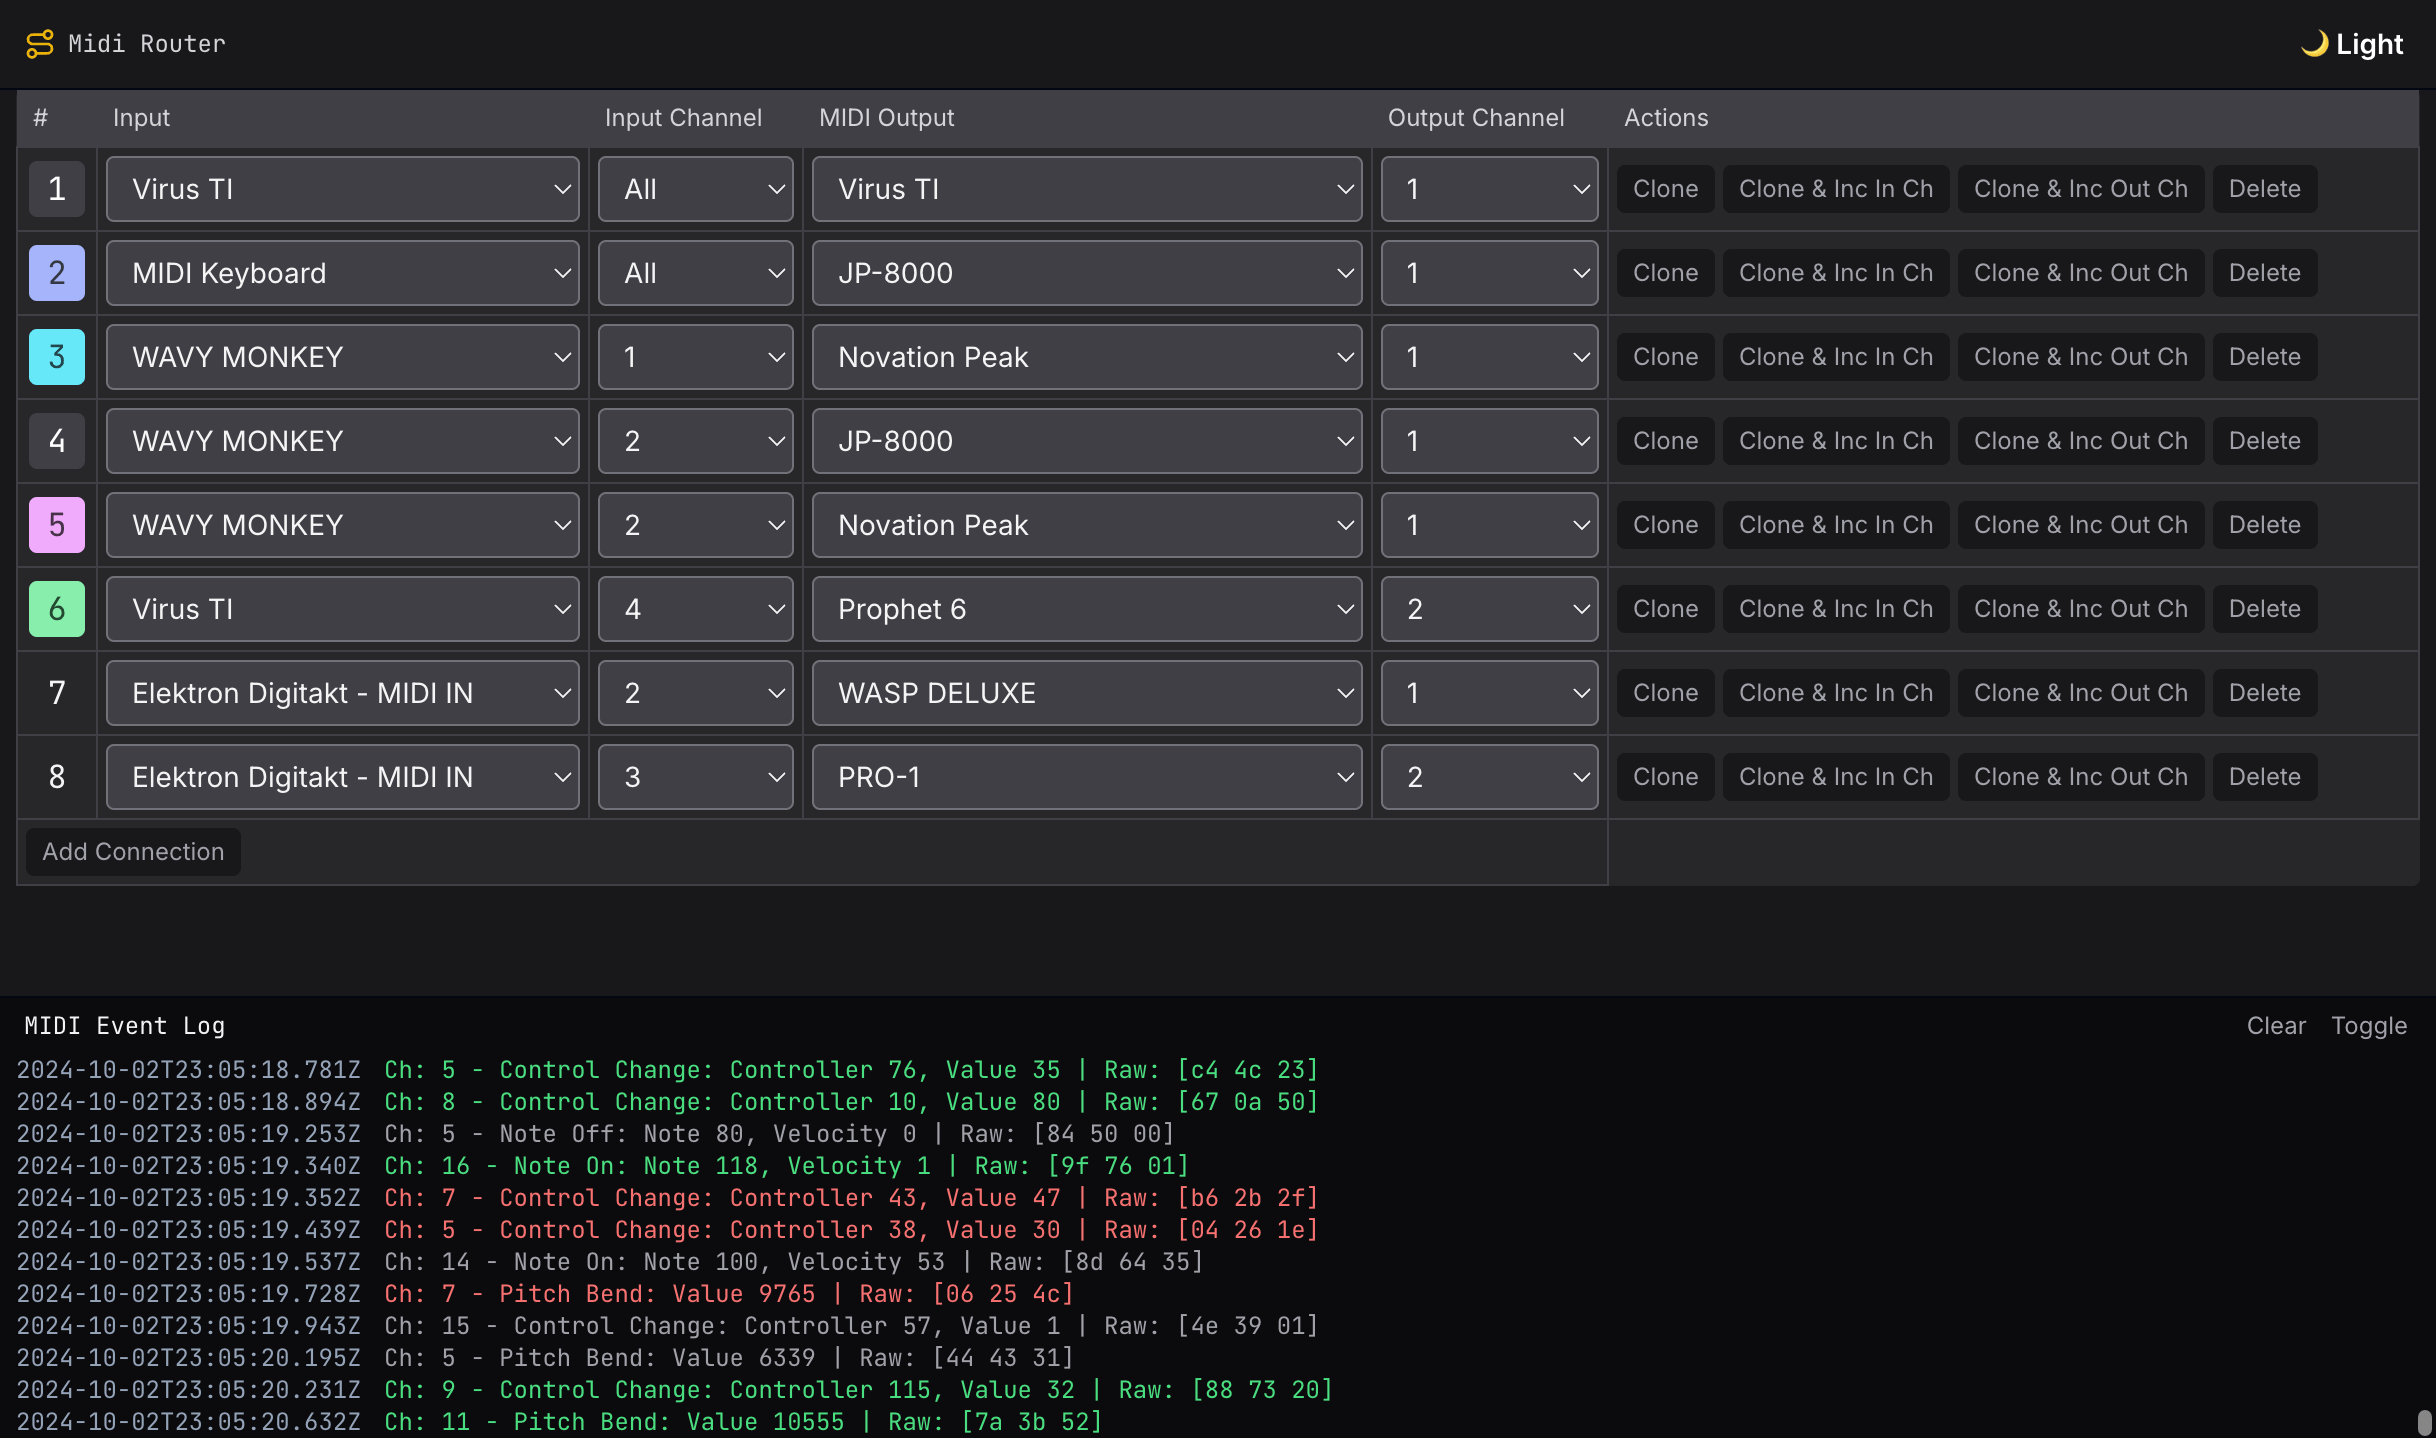Click Clone & Inc In Ch for row 4
This screenshot has width=2436, height=1438.
point(1835,441)
